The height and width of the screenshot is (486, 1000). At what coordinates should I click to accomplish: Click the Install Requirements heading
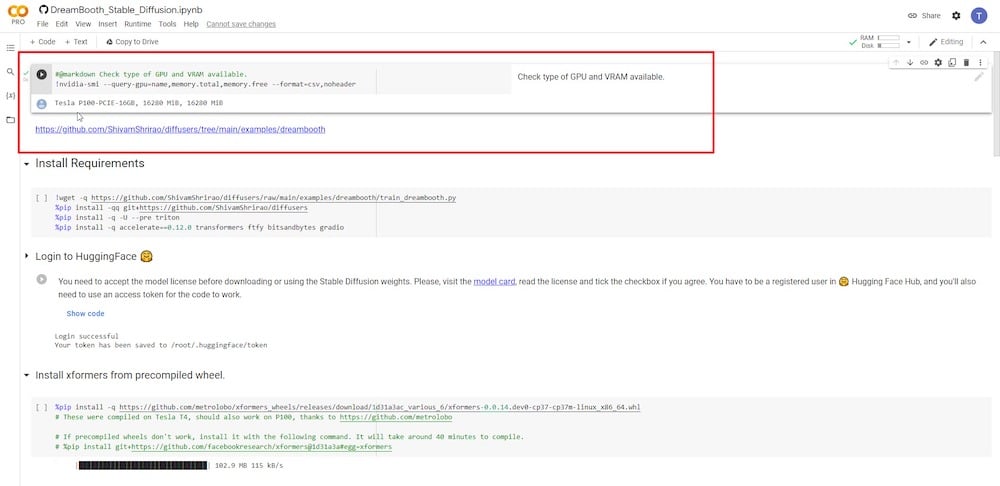point(90,163)
